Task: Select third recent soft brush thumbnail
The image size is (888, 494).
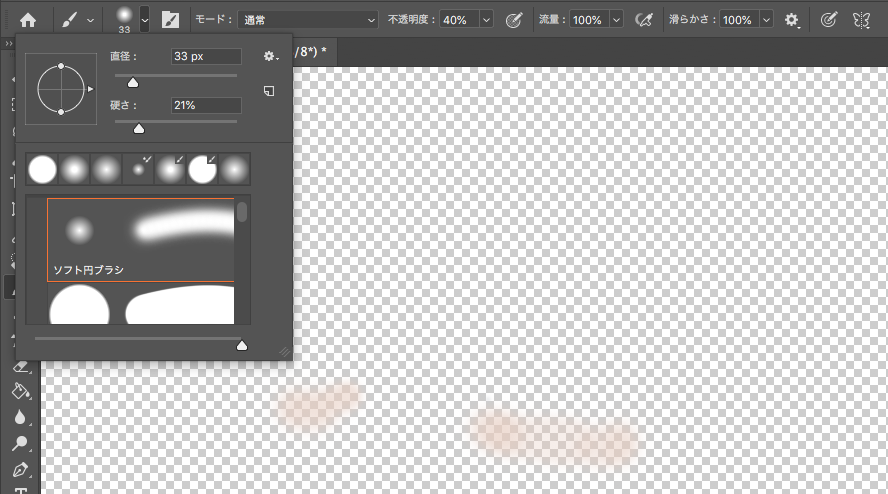Action: pos(106,169)
